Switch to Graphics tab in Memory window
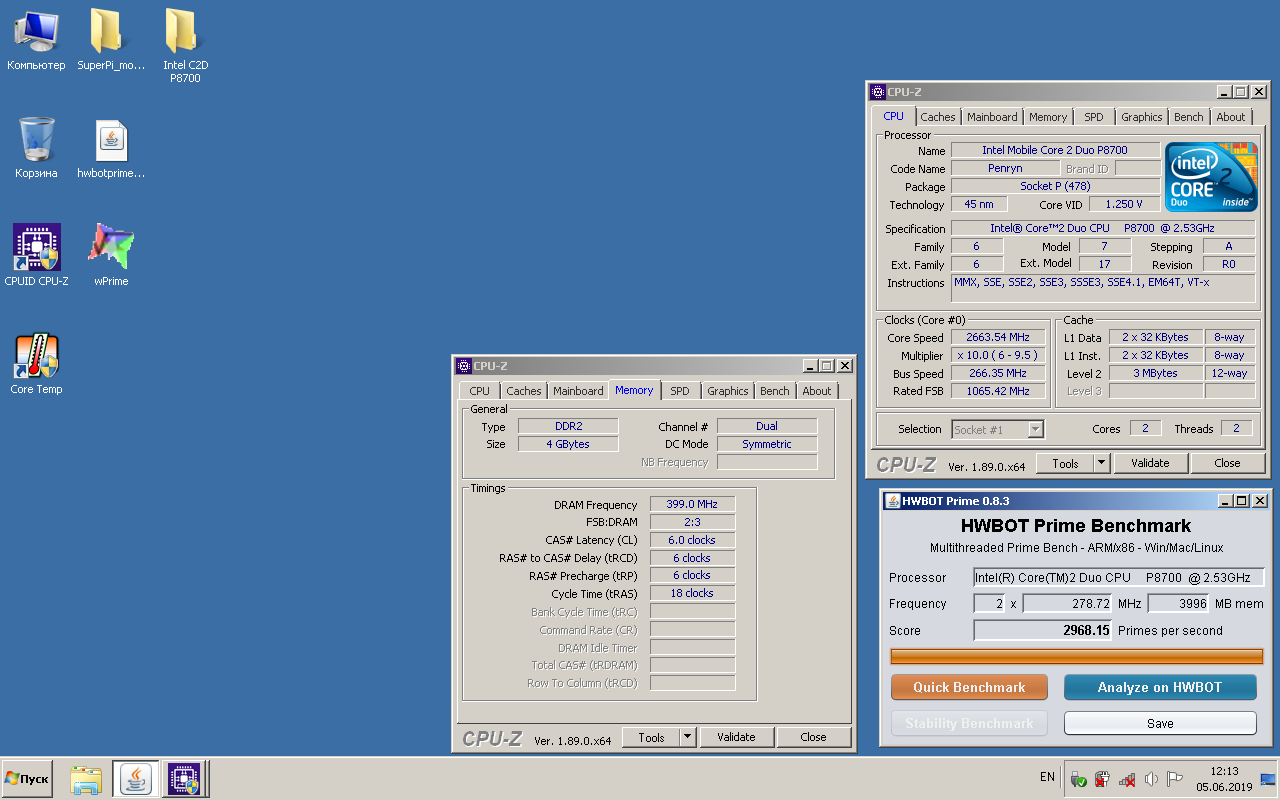Viewport: 1280px width, 800px height. click(728, 391)
